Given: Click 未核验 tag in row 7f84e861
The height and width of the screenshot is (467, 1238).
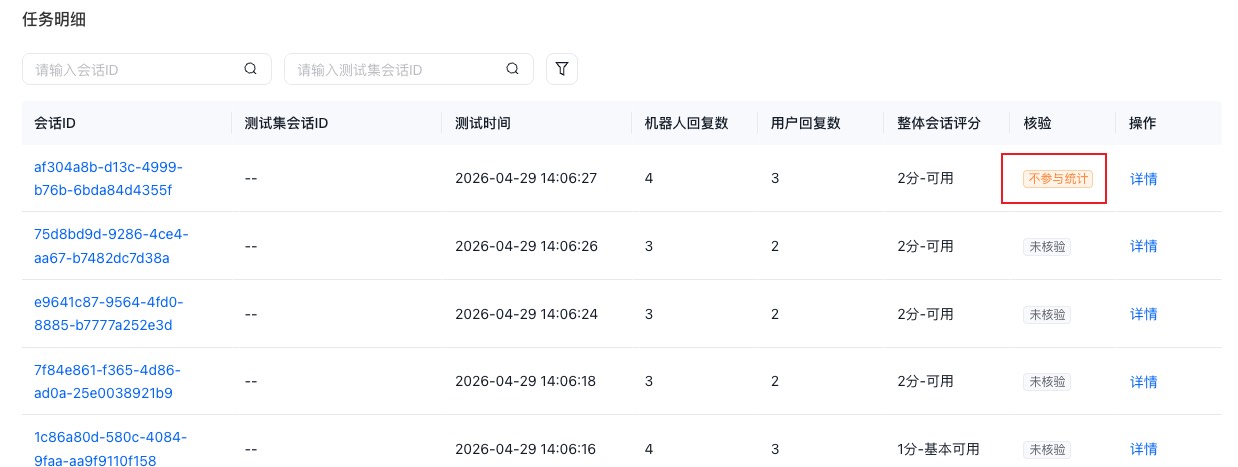Looking at the screenshot, I should coord(1046,381).
